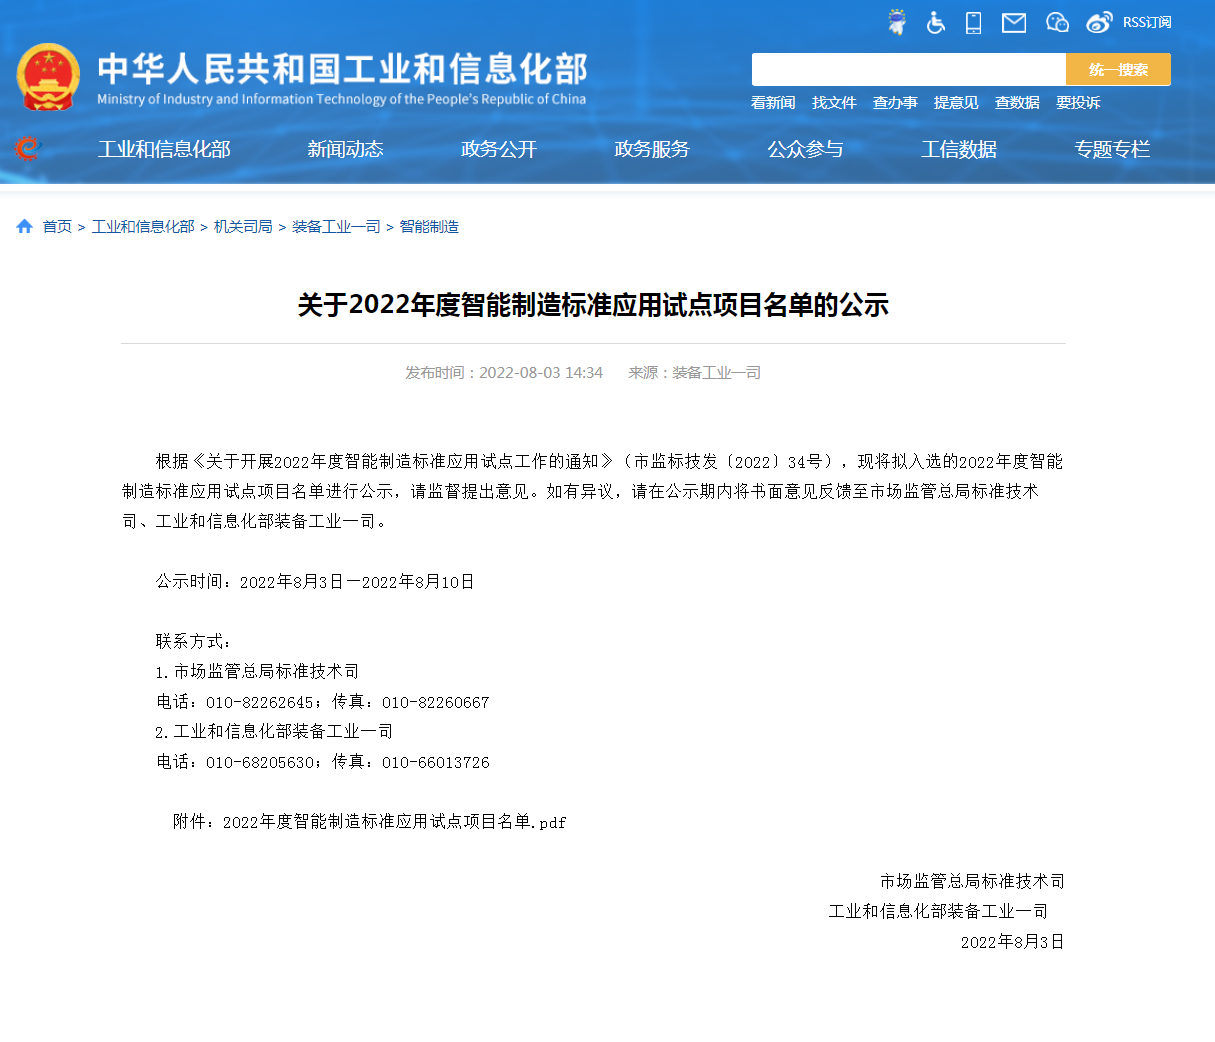Click the publish time 2022-08-03 14:34
Screen dimensions: 1215x1042
click(541, 373)
